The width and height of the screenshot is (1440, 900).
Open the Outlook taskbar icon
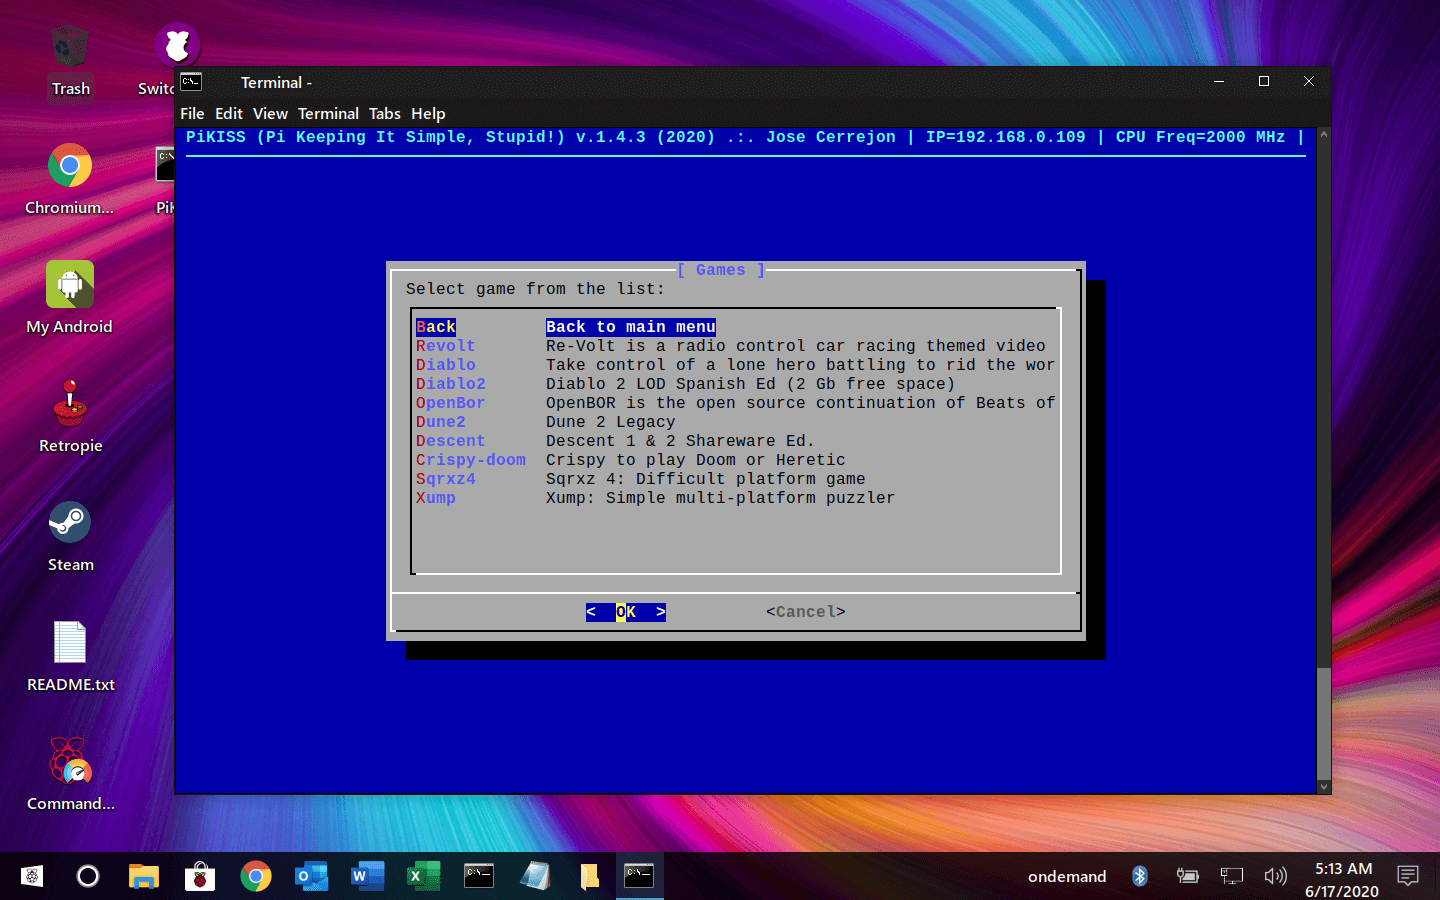point(312,876)
